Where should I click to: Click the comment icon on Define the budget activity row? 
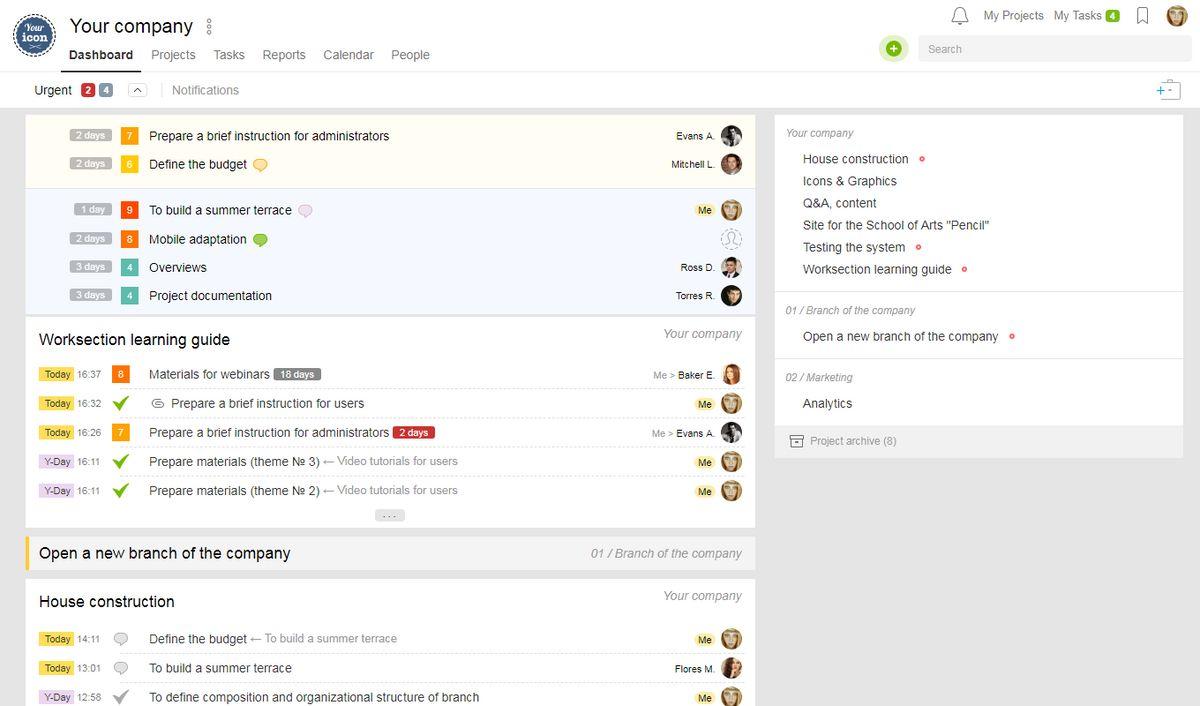[x=121, y=639]
